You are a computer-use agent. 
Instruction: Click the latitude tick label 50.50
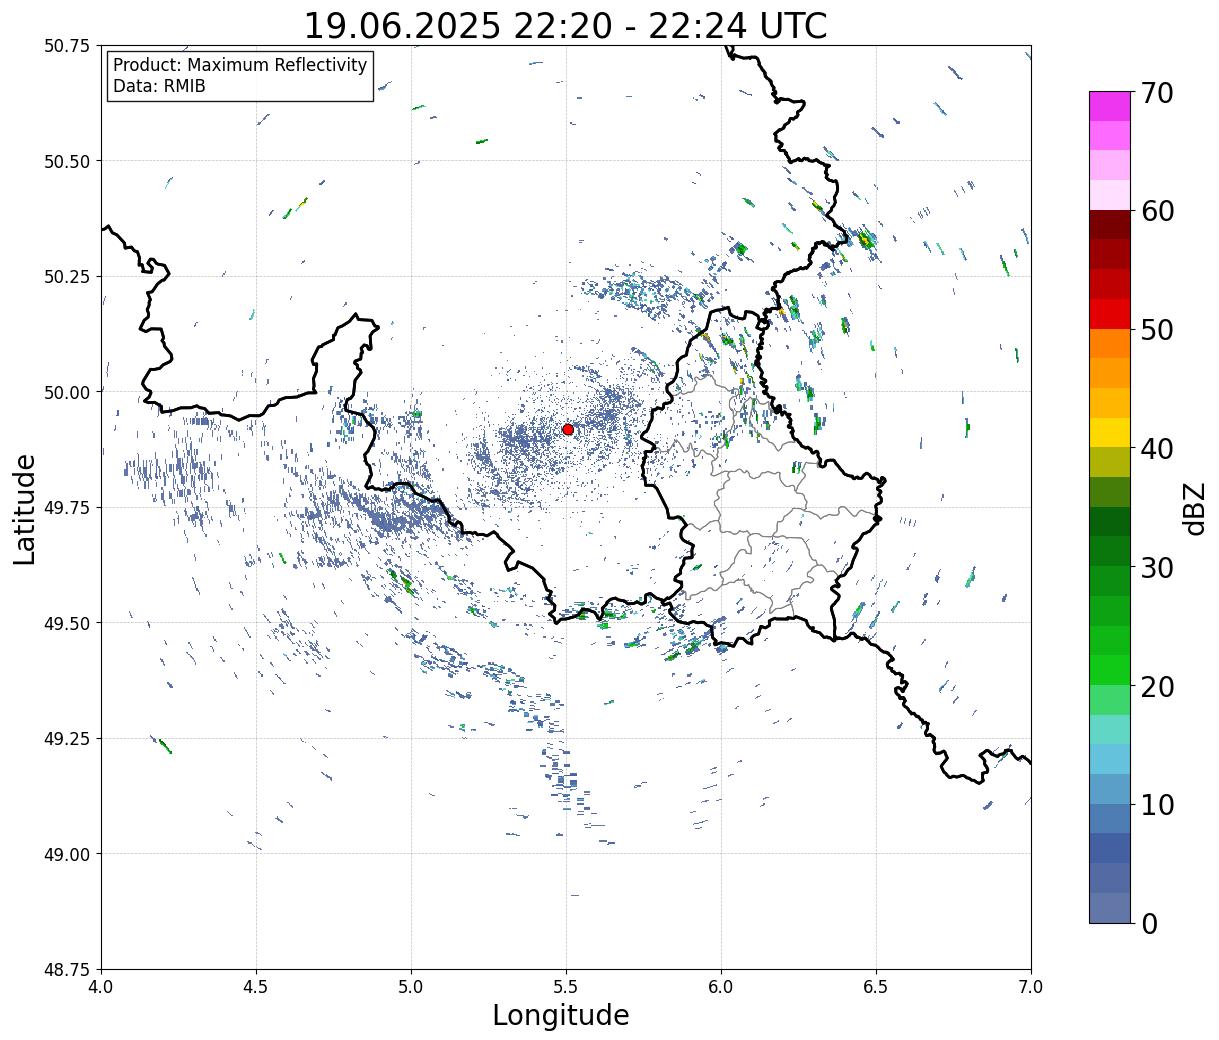point(67,161)
